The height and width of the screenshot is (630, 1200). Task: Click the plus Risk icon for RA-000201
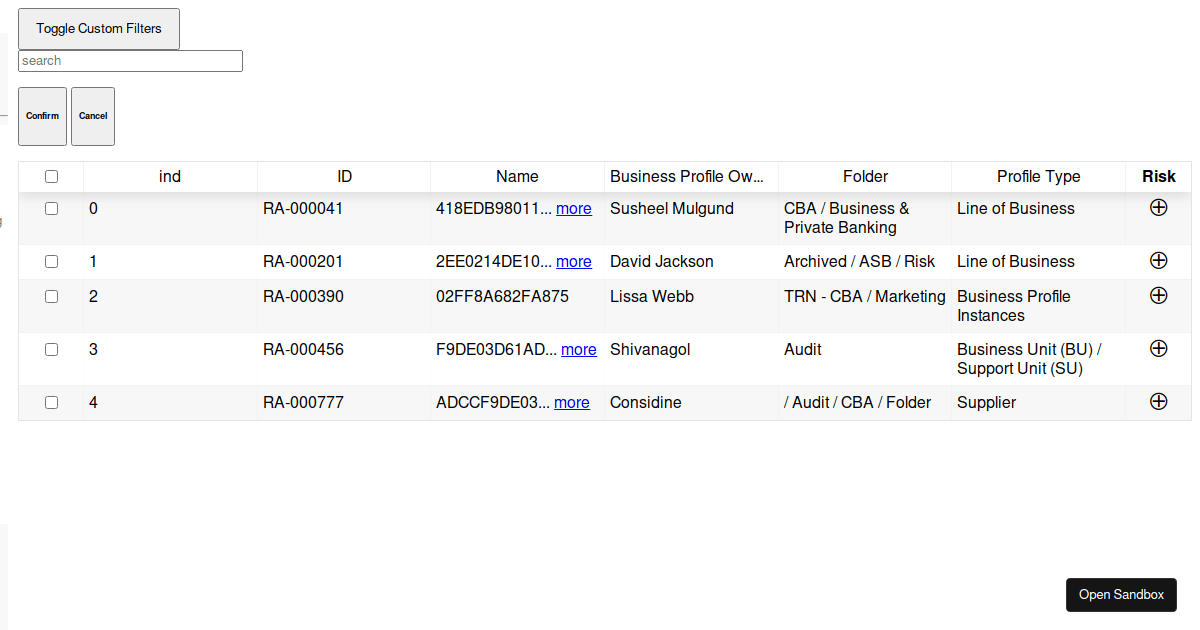tap(1158, 260)
